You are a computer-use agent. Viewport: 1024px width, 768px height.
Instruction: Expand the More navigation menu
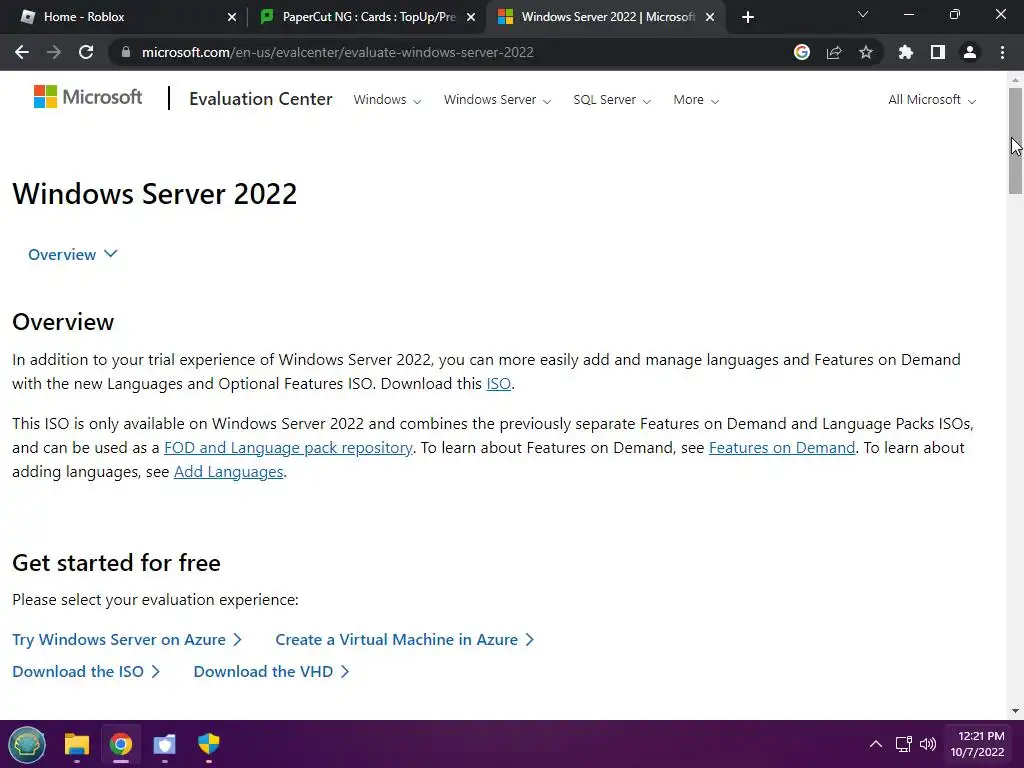click(x=696, y=100)
